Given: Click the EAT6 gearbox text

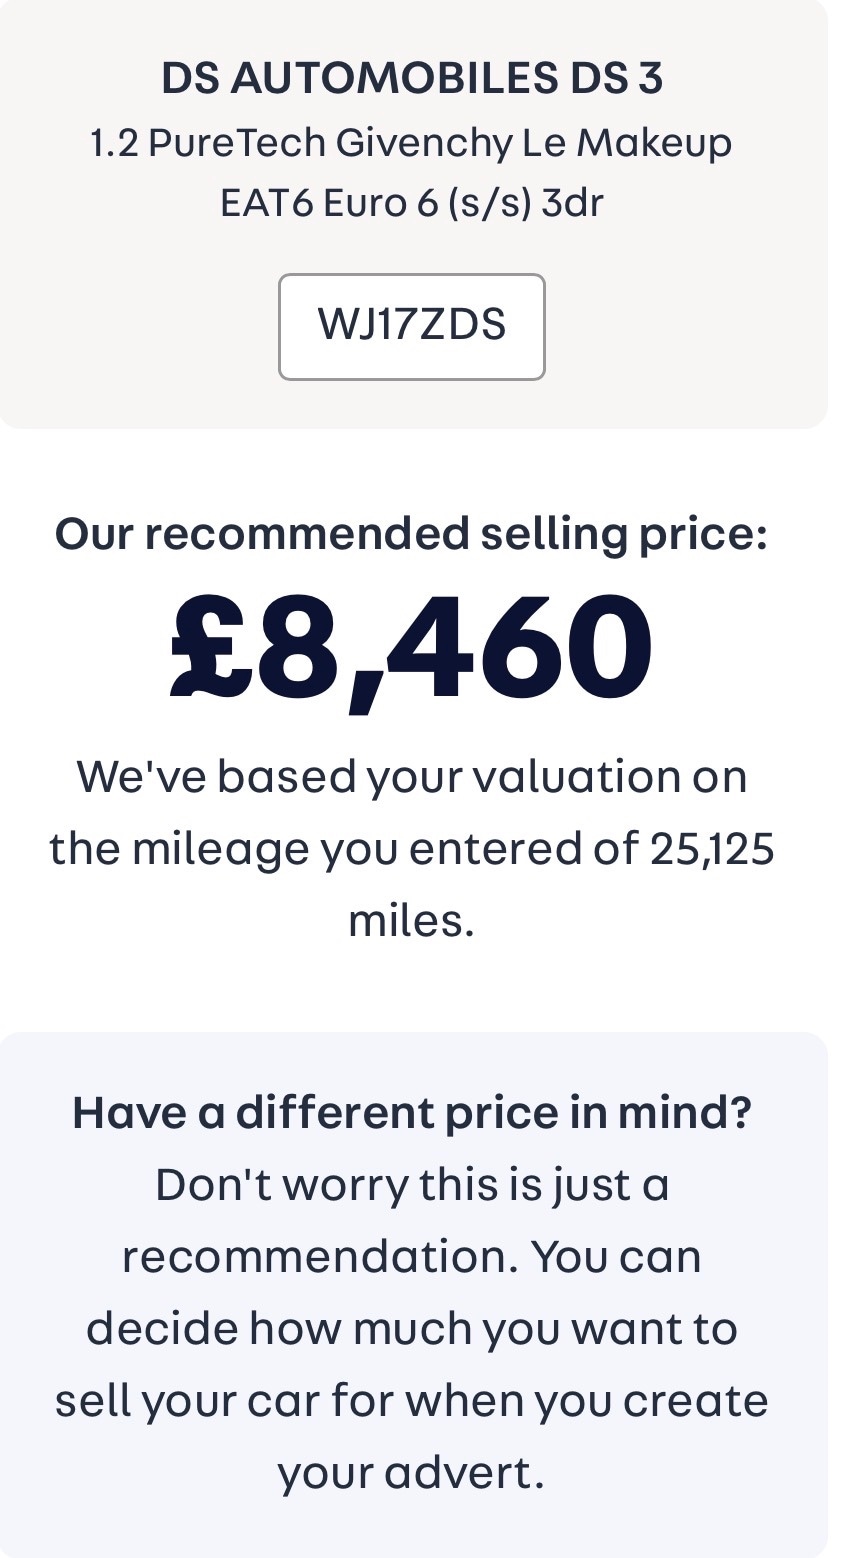Looking at the screenshot, I should [265, 203].
